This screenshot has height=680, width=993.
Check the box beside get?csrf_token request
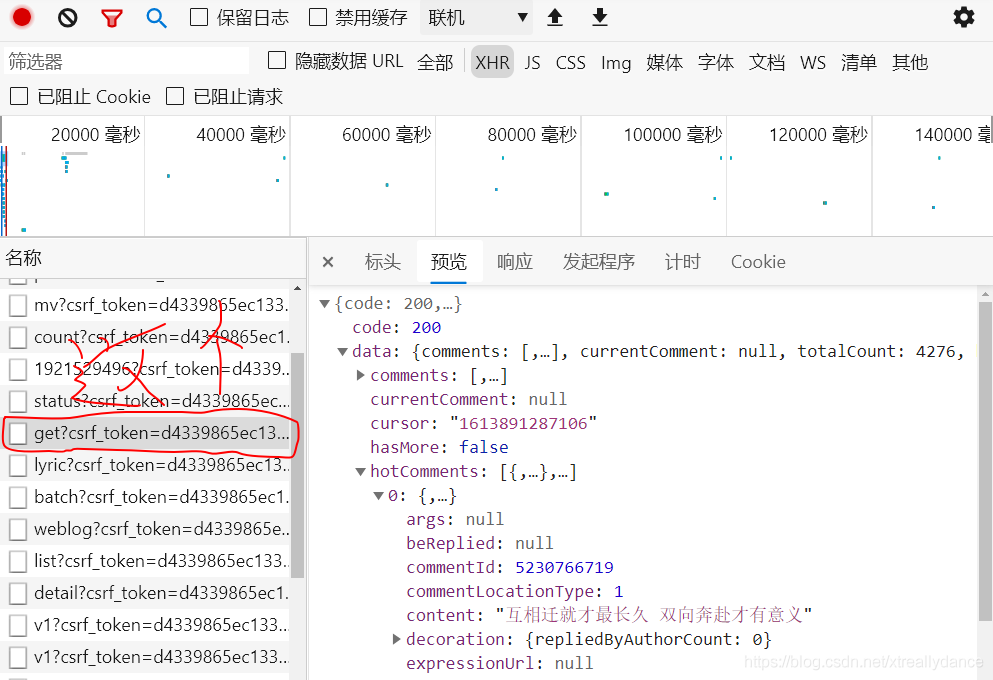tap(18, 433)
